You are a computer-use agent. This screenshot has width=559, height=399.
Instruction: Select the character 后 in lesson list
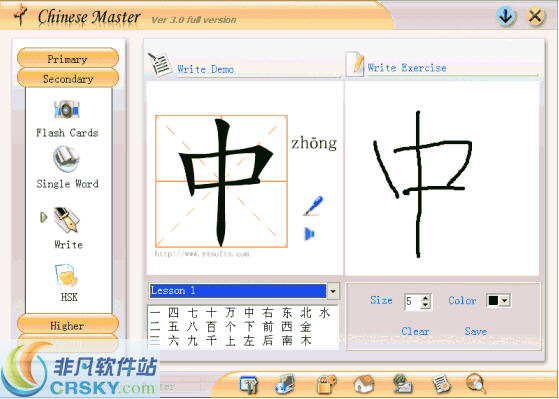click(268, 341)
